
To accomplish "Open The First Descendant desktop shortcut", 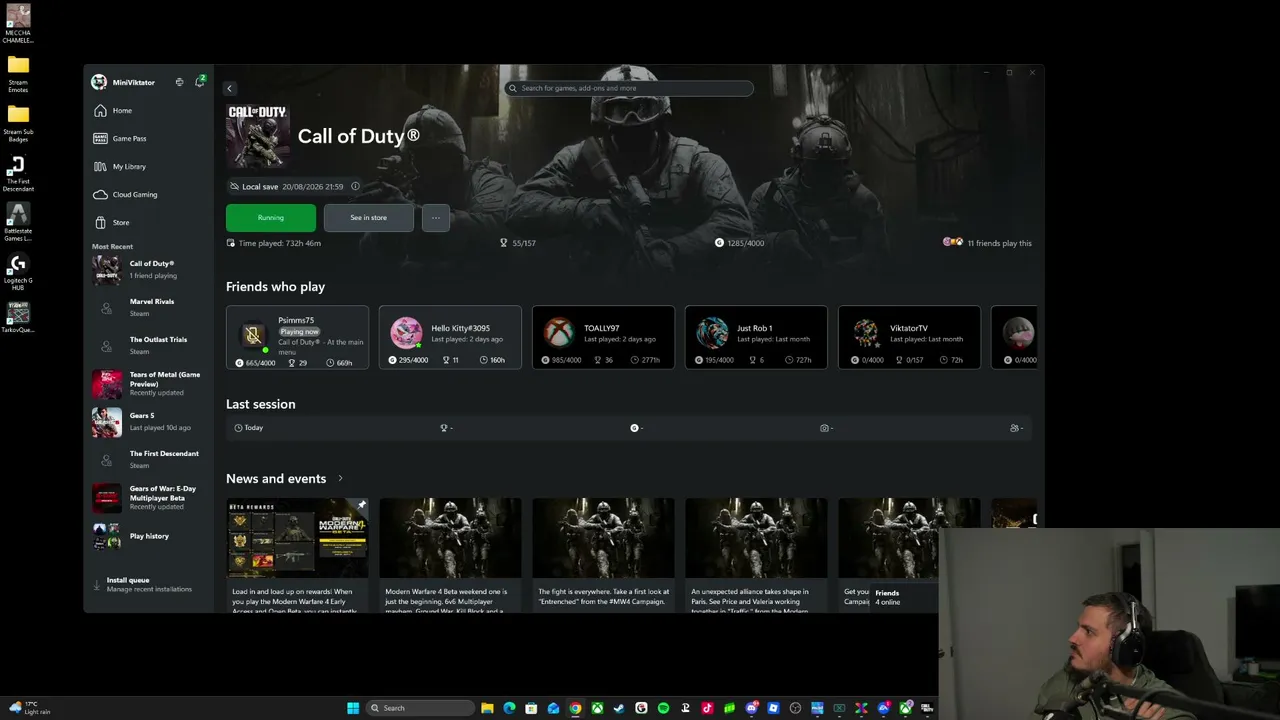I will [18, 173].
